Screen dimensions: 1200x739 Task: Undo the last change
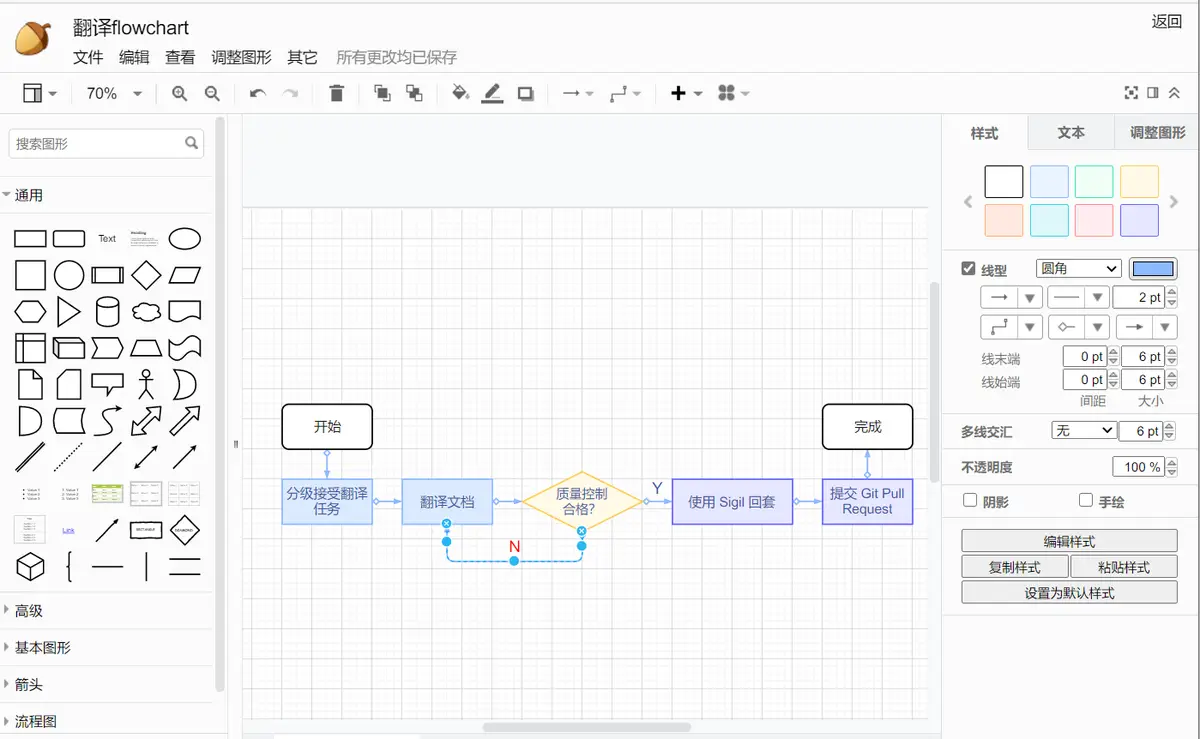(x=258, y=93)
